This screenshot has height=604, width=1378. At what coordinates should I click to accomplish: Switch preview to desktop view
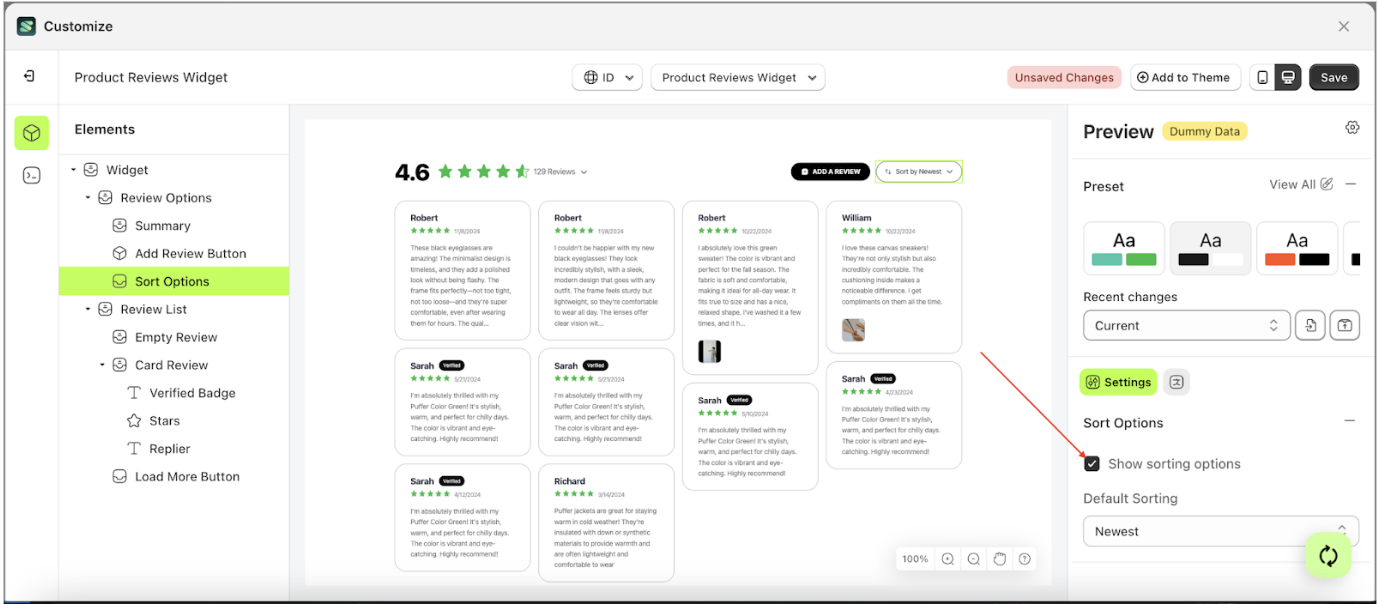[1287, 77]
